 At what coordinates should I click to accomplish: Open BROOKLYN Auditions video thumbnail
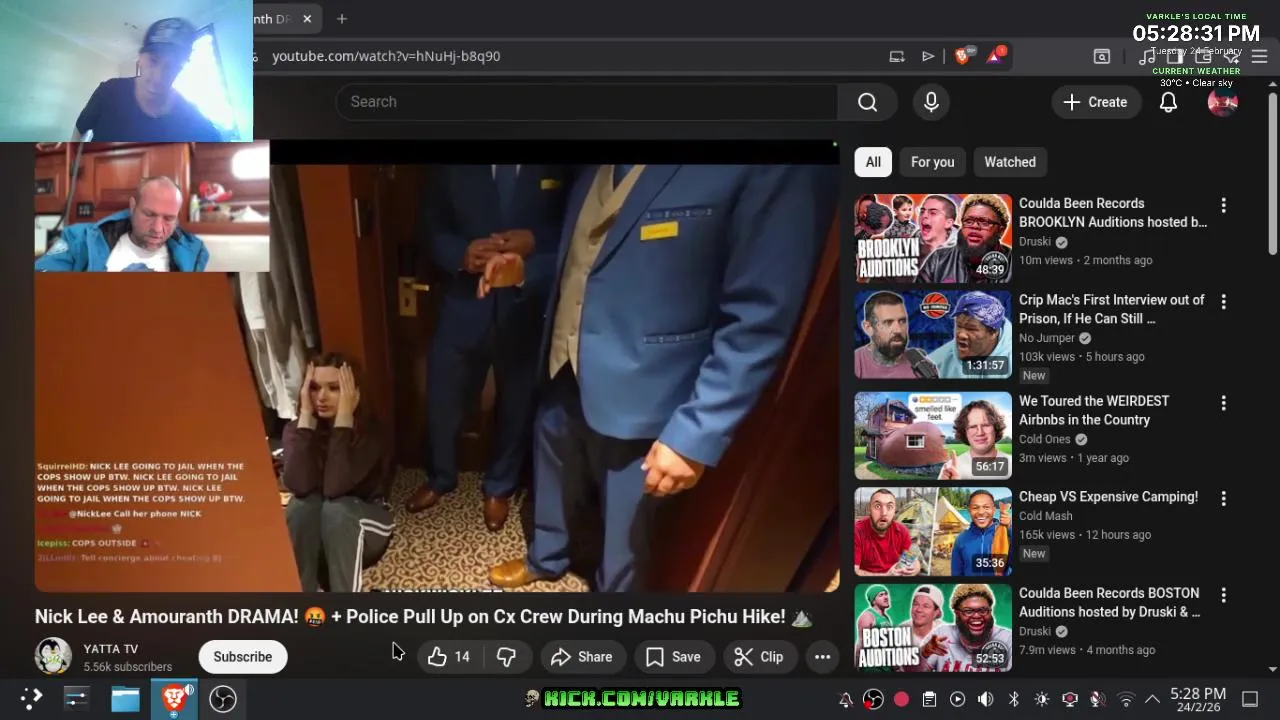933,239
